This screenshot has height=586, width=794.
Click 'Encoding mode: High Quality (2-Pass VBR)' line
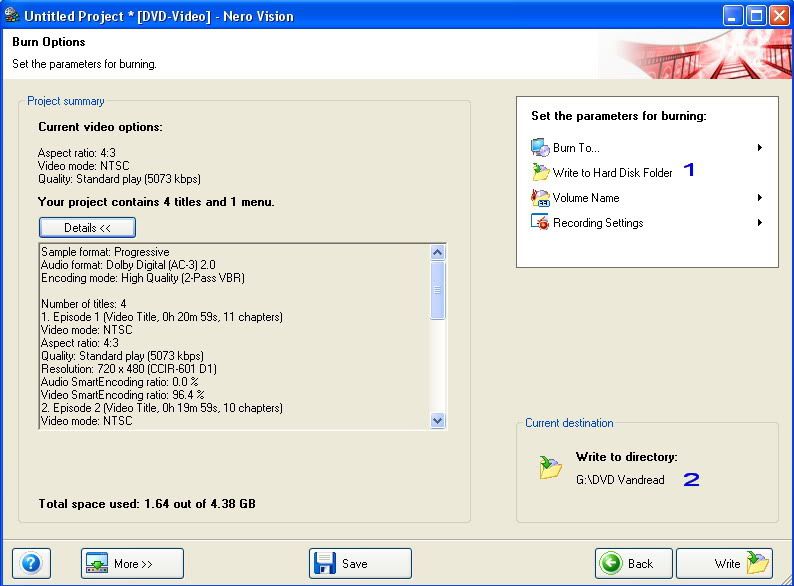click(x=143, y=278)
